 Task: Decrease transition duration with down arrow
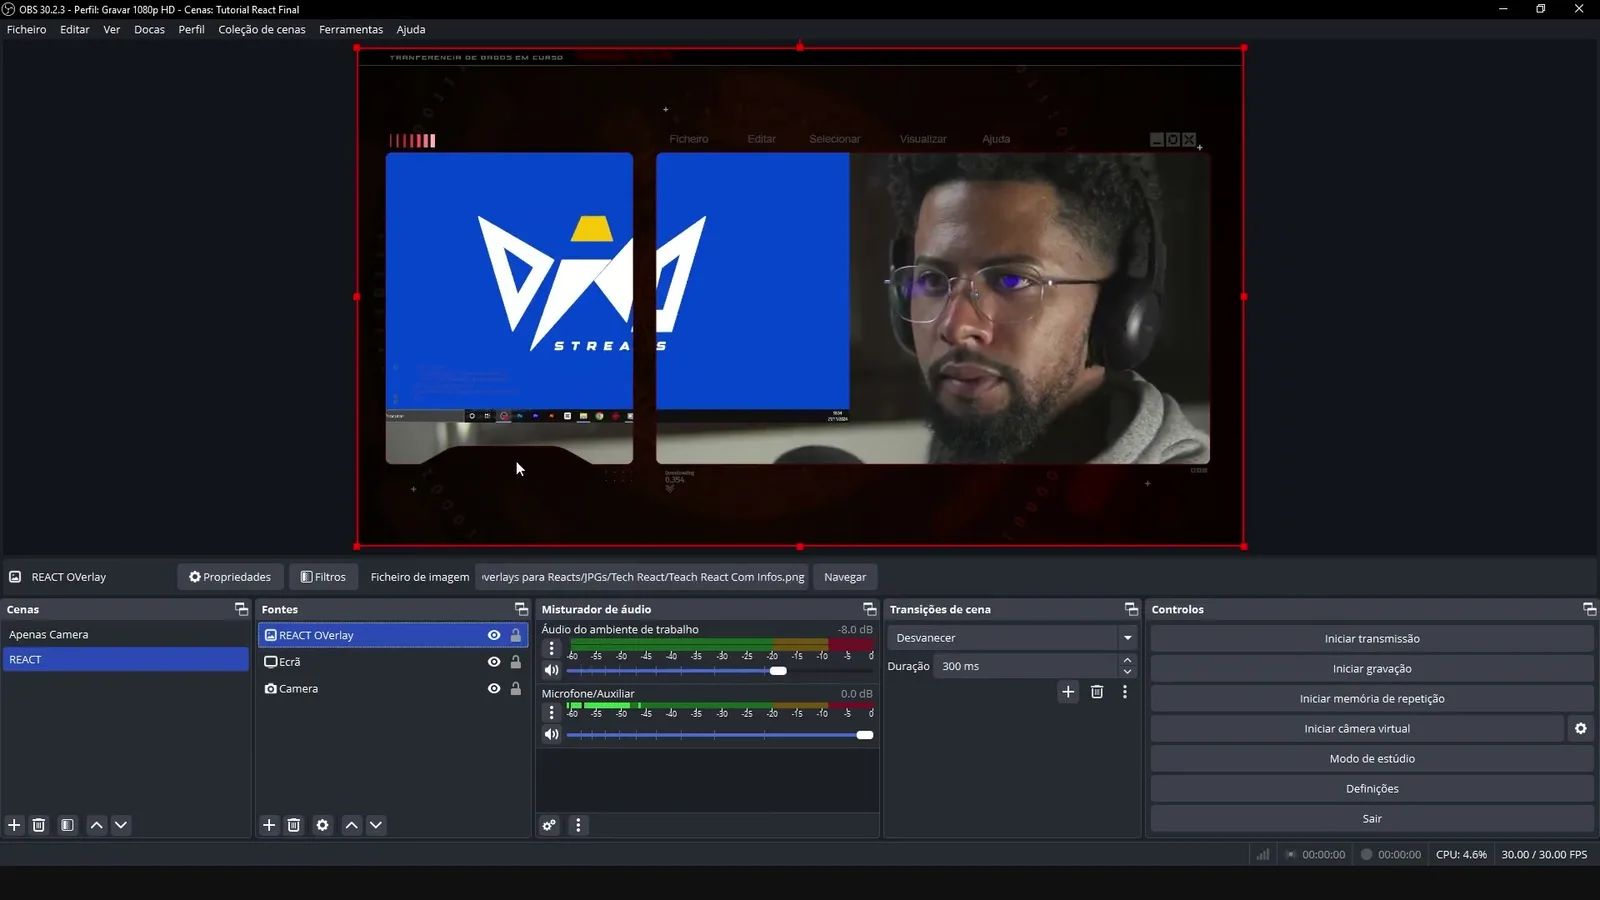[1127, 672]
